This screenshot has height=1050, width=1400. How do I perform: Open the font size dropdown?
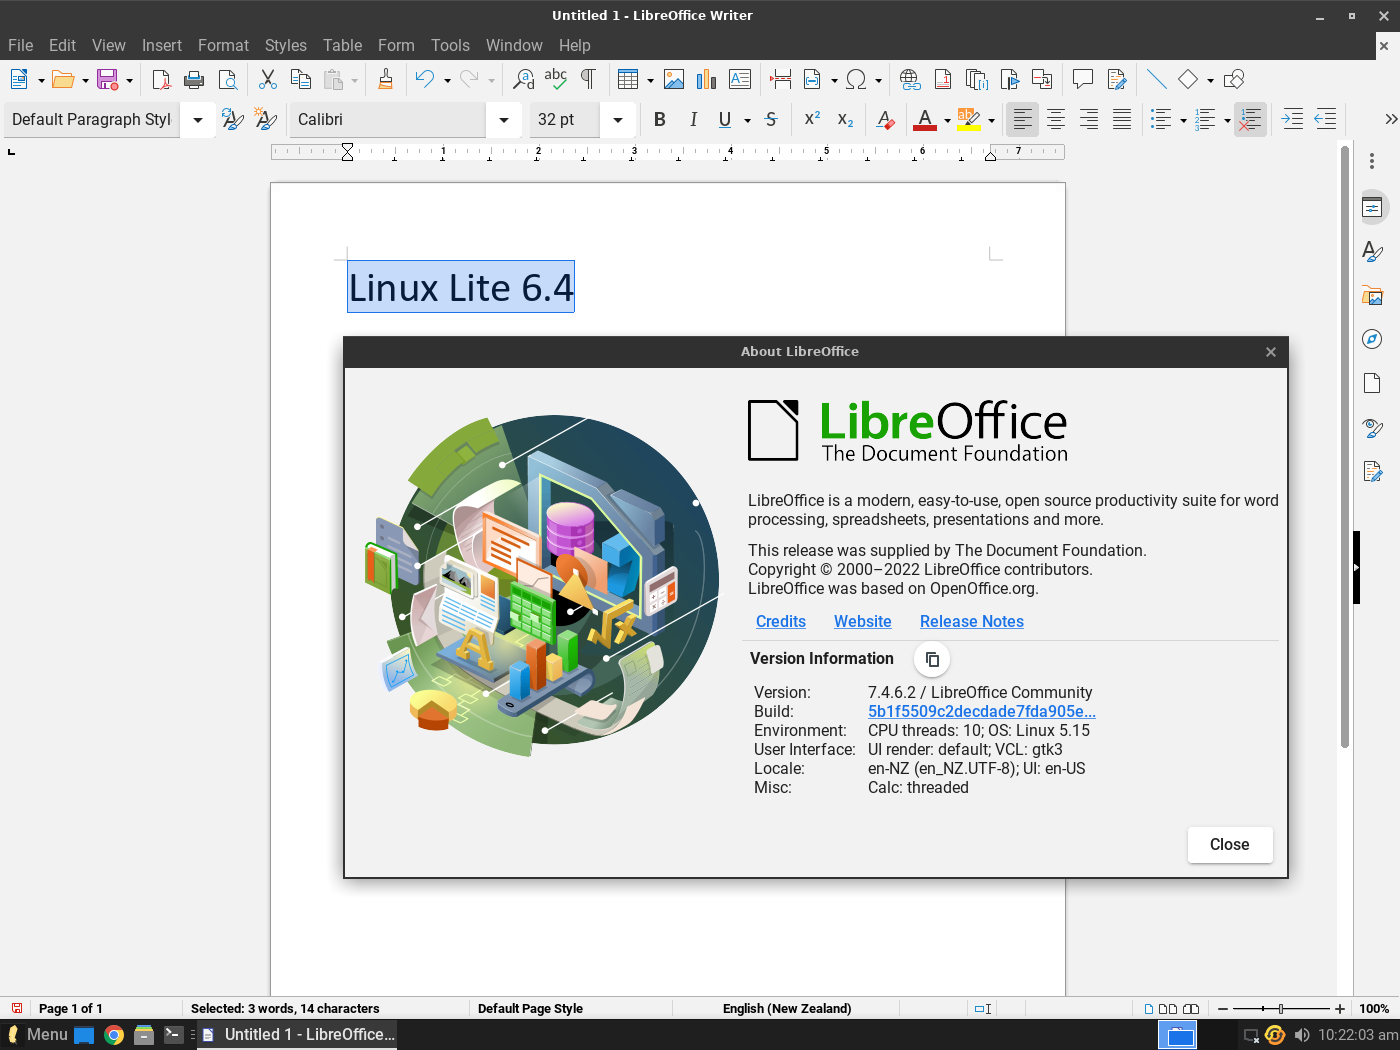pyautogui.click(x=617, y=119)
